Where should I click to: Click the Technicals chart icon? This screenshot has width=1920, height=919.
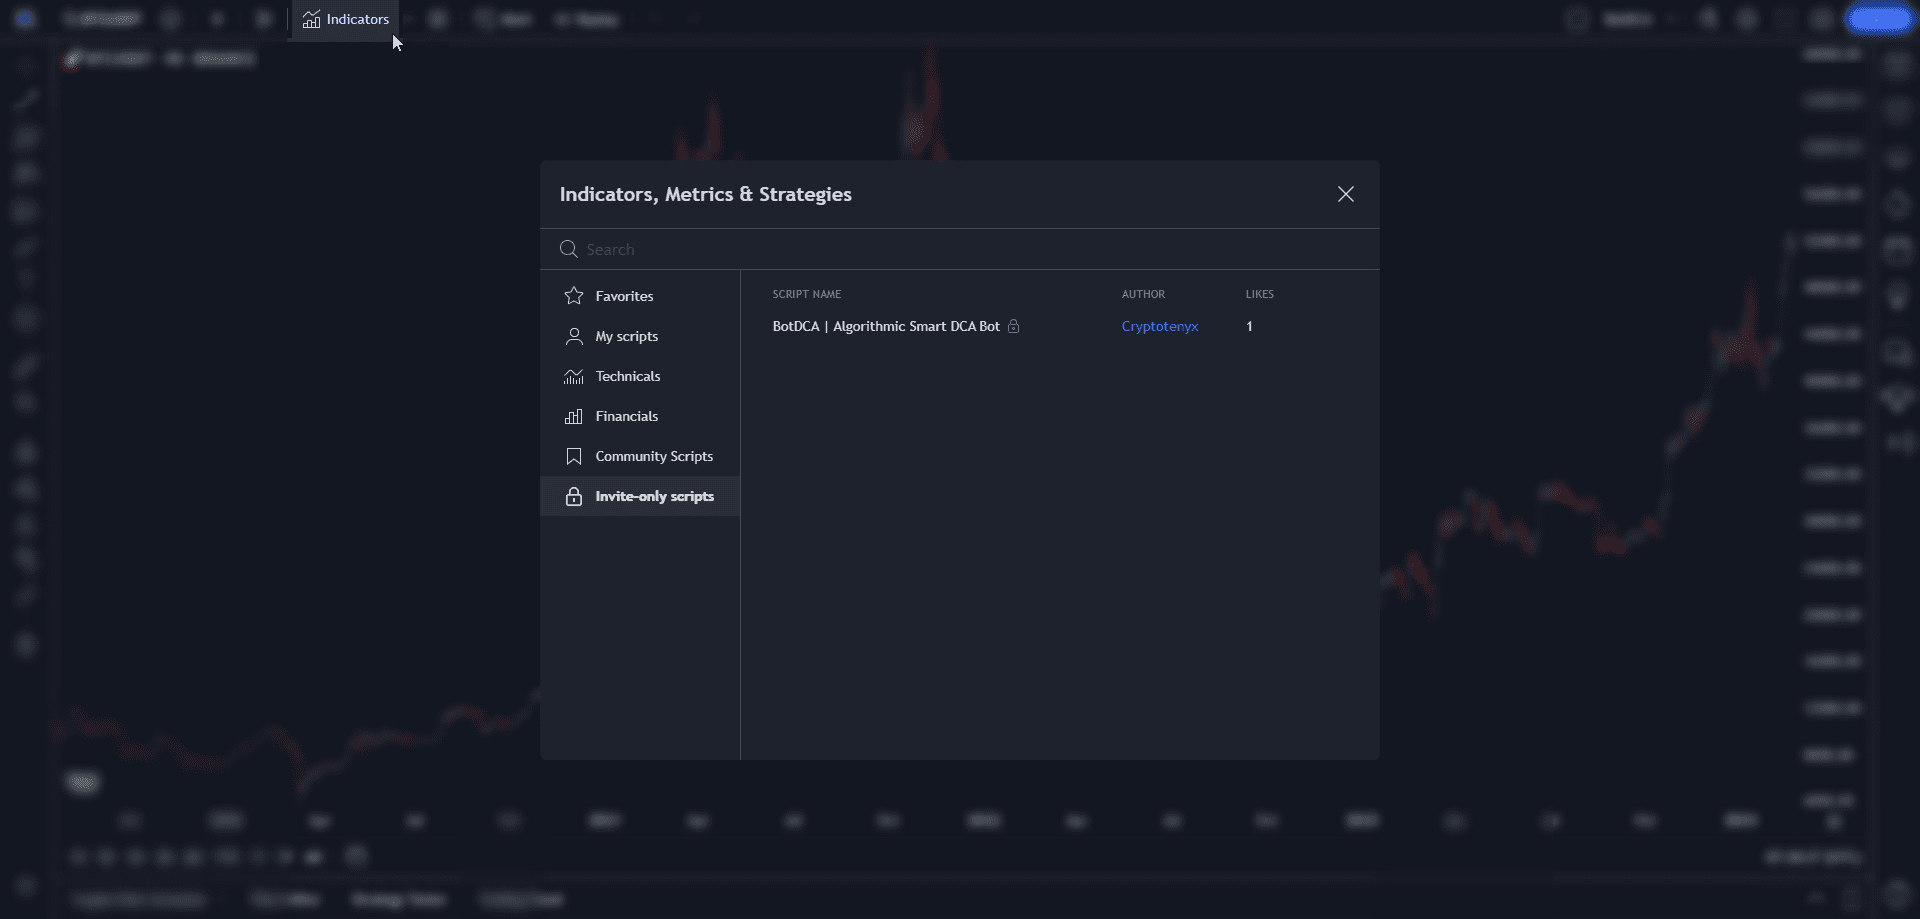pyautogui.click(x=574, y=376)
